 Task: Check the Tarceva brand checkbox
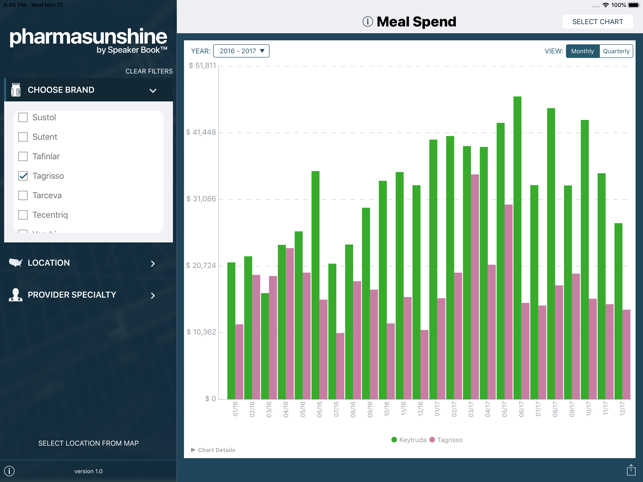point(23,195)
